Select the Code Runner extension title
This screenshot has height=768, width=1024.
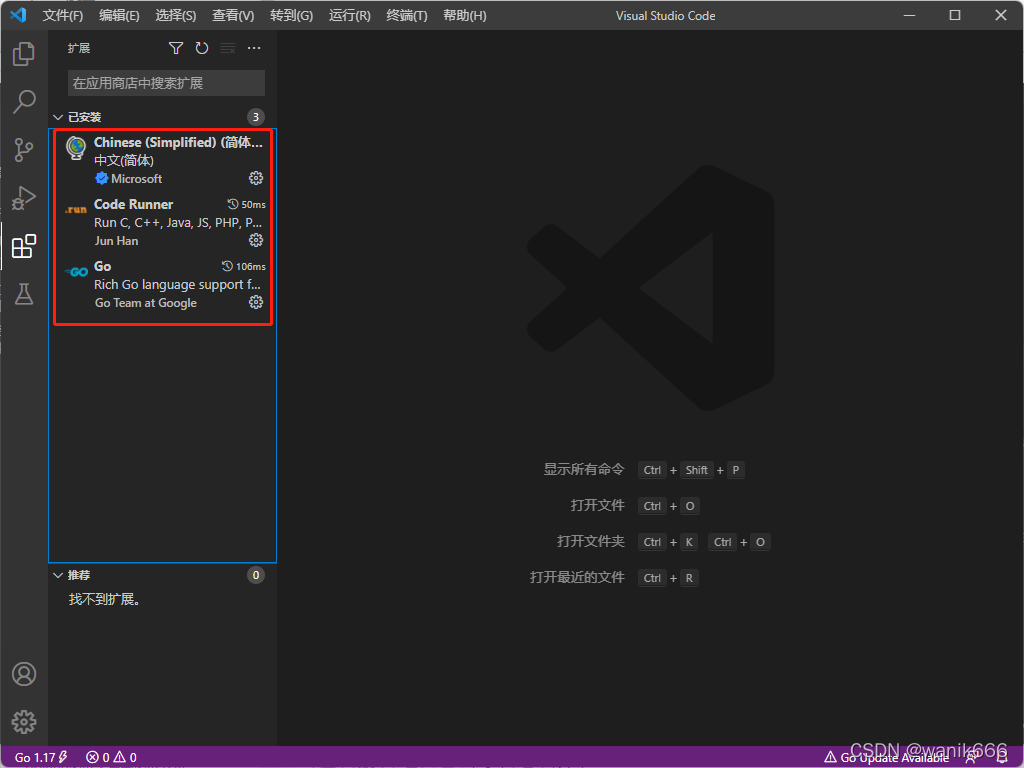pyautogui.click(x=133, y=204)
